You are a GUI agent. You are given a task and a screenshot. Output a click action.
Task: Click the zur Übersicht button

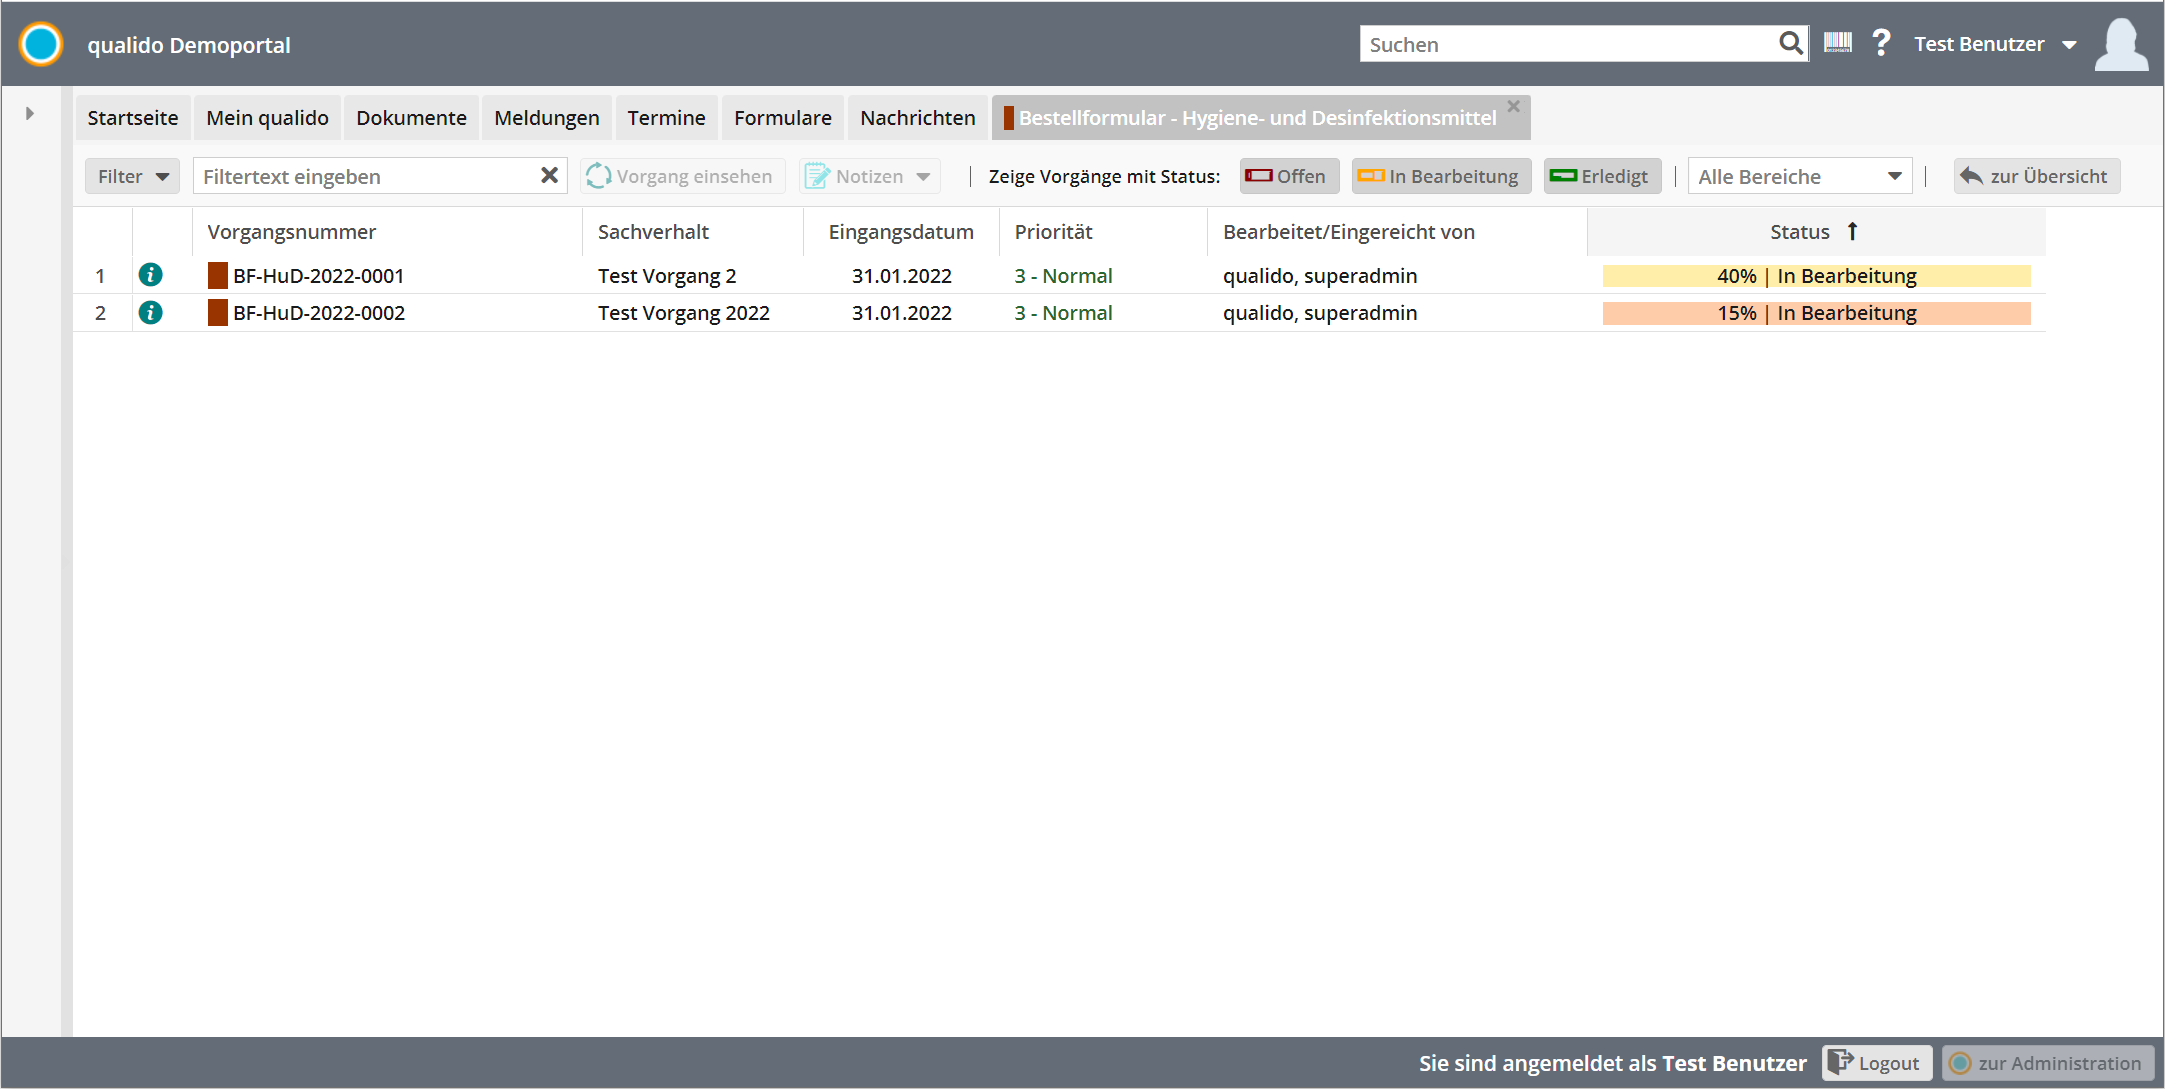(2036, 176)
